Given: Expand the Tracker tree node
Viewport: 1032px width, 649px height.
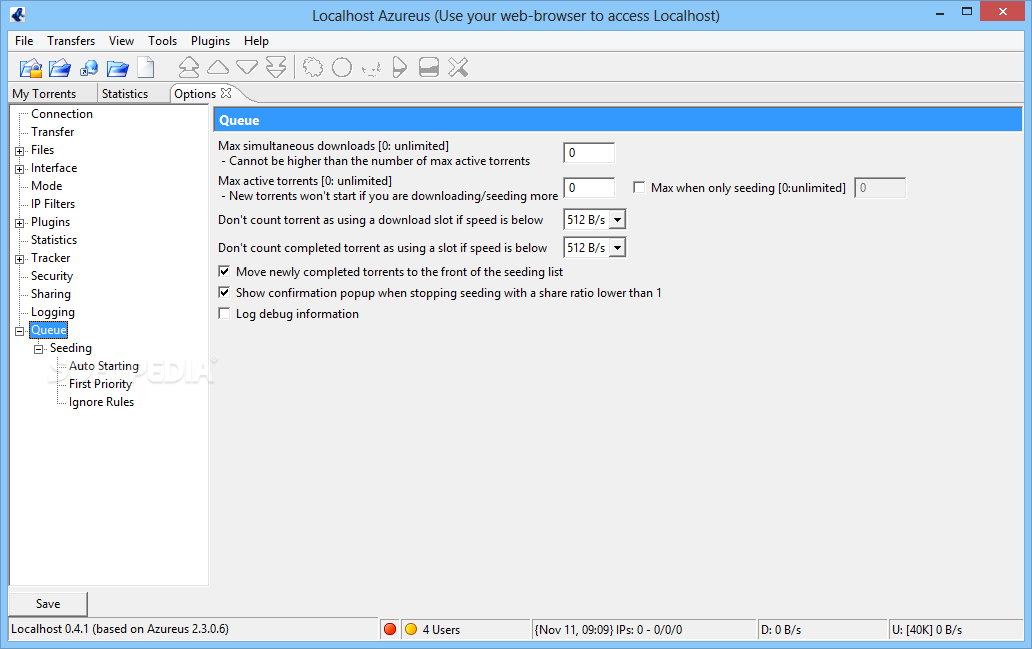Looking at the screenshot, I should [20, 259].
